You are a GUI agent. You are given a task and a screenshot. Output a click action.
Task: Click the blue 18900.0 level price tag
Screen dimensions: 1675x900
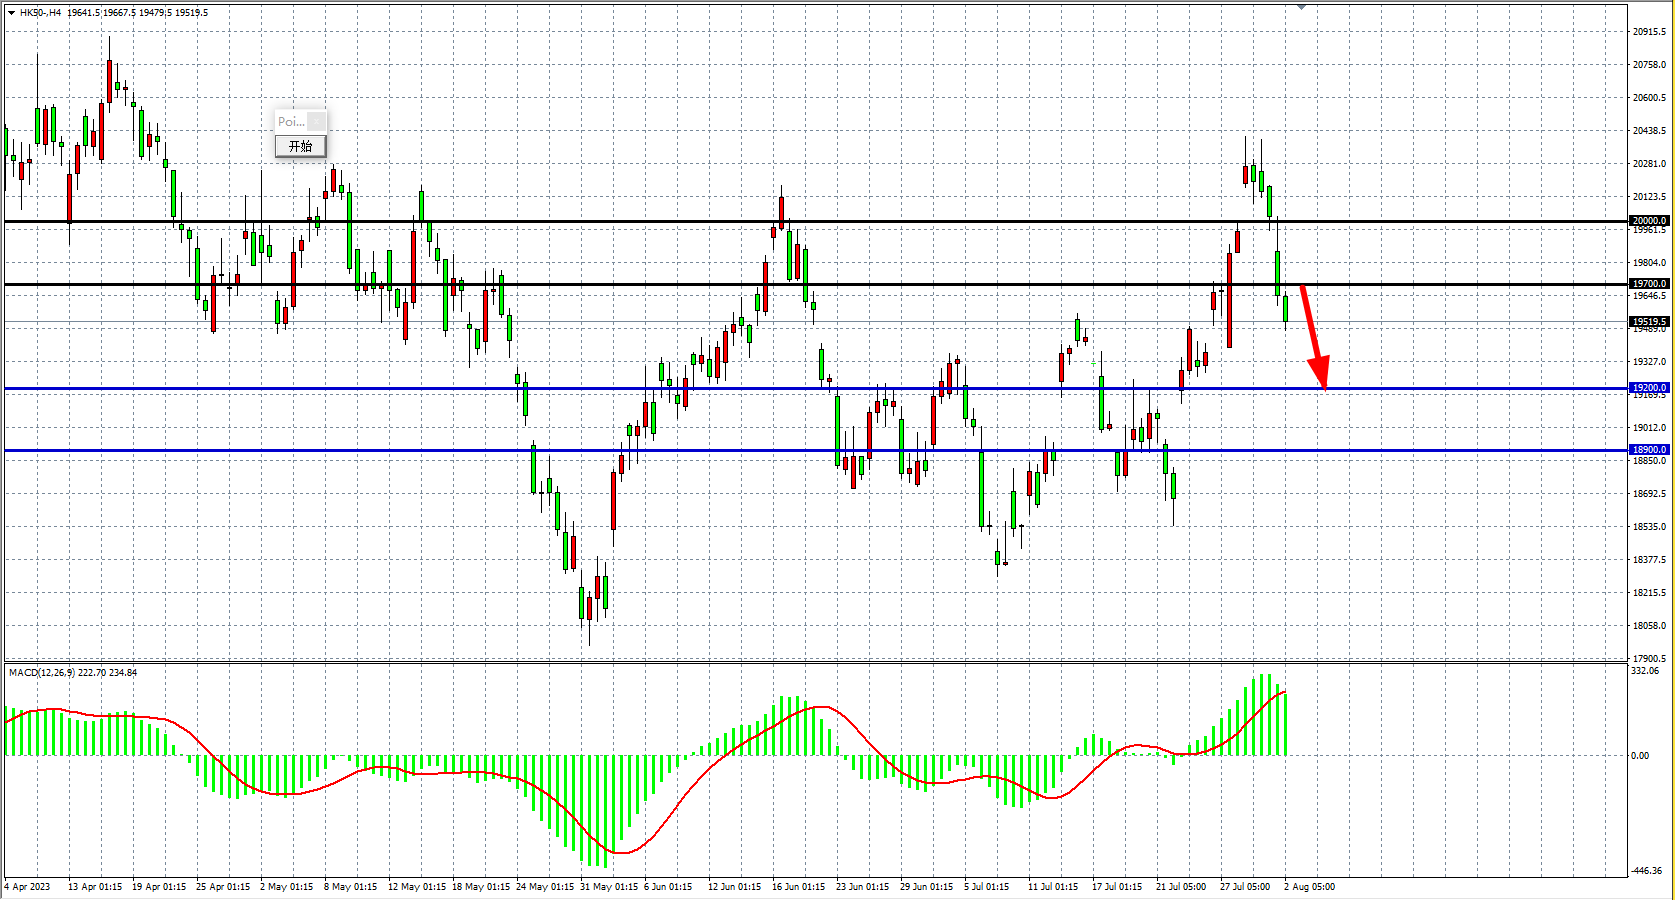(1649, 450)
